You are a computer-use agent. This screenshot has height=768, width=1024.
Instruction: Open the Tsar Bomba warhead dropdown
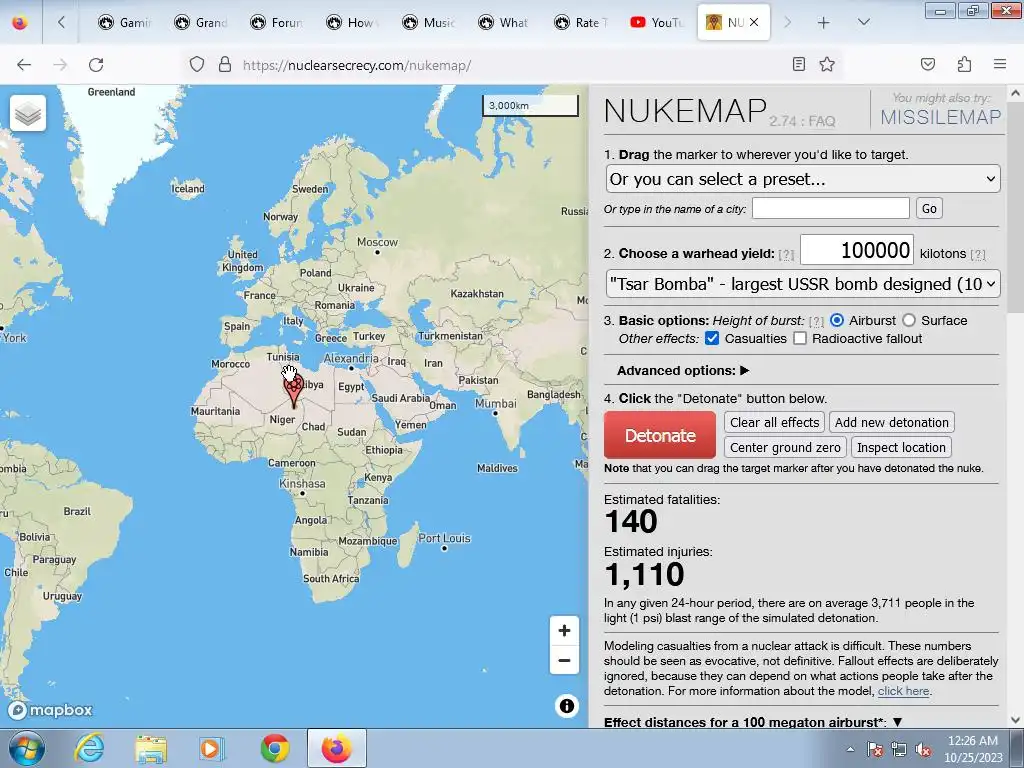[803, 284]
